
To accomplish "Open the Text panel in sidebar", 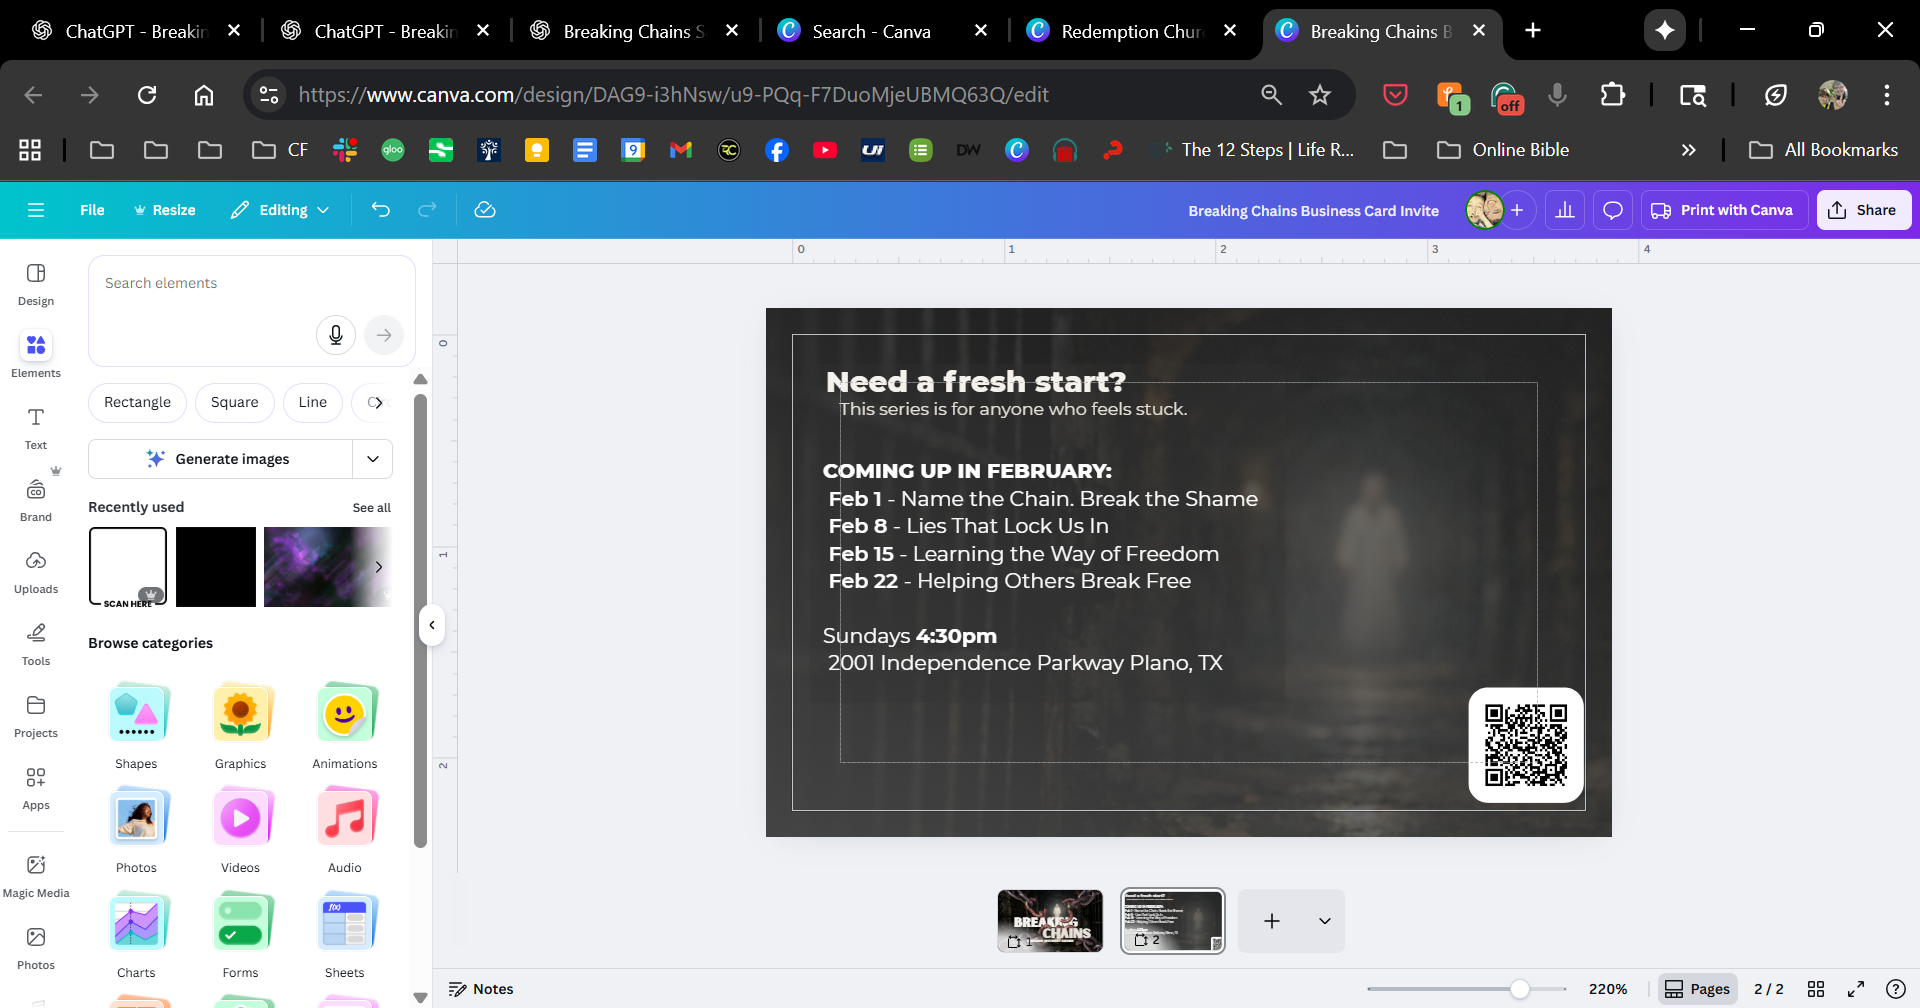I will pos(36,428).
